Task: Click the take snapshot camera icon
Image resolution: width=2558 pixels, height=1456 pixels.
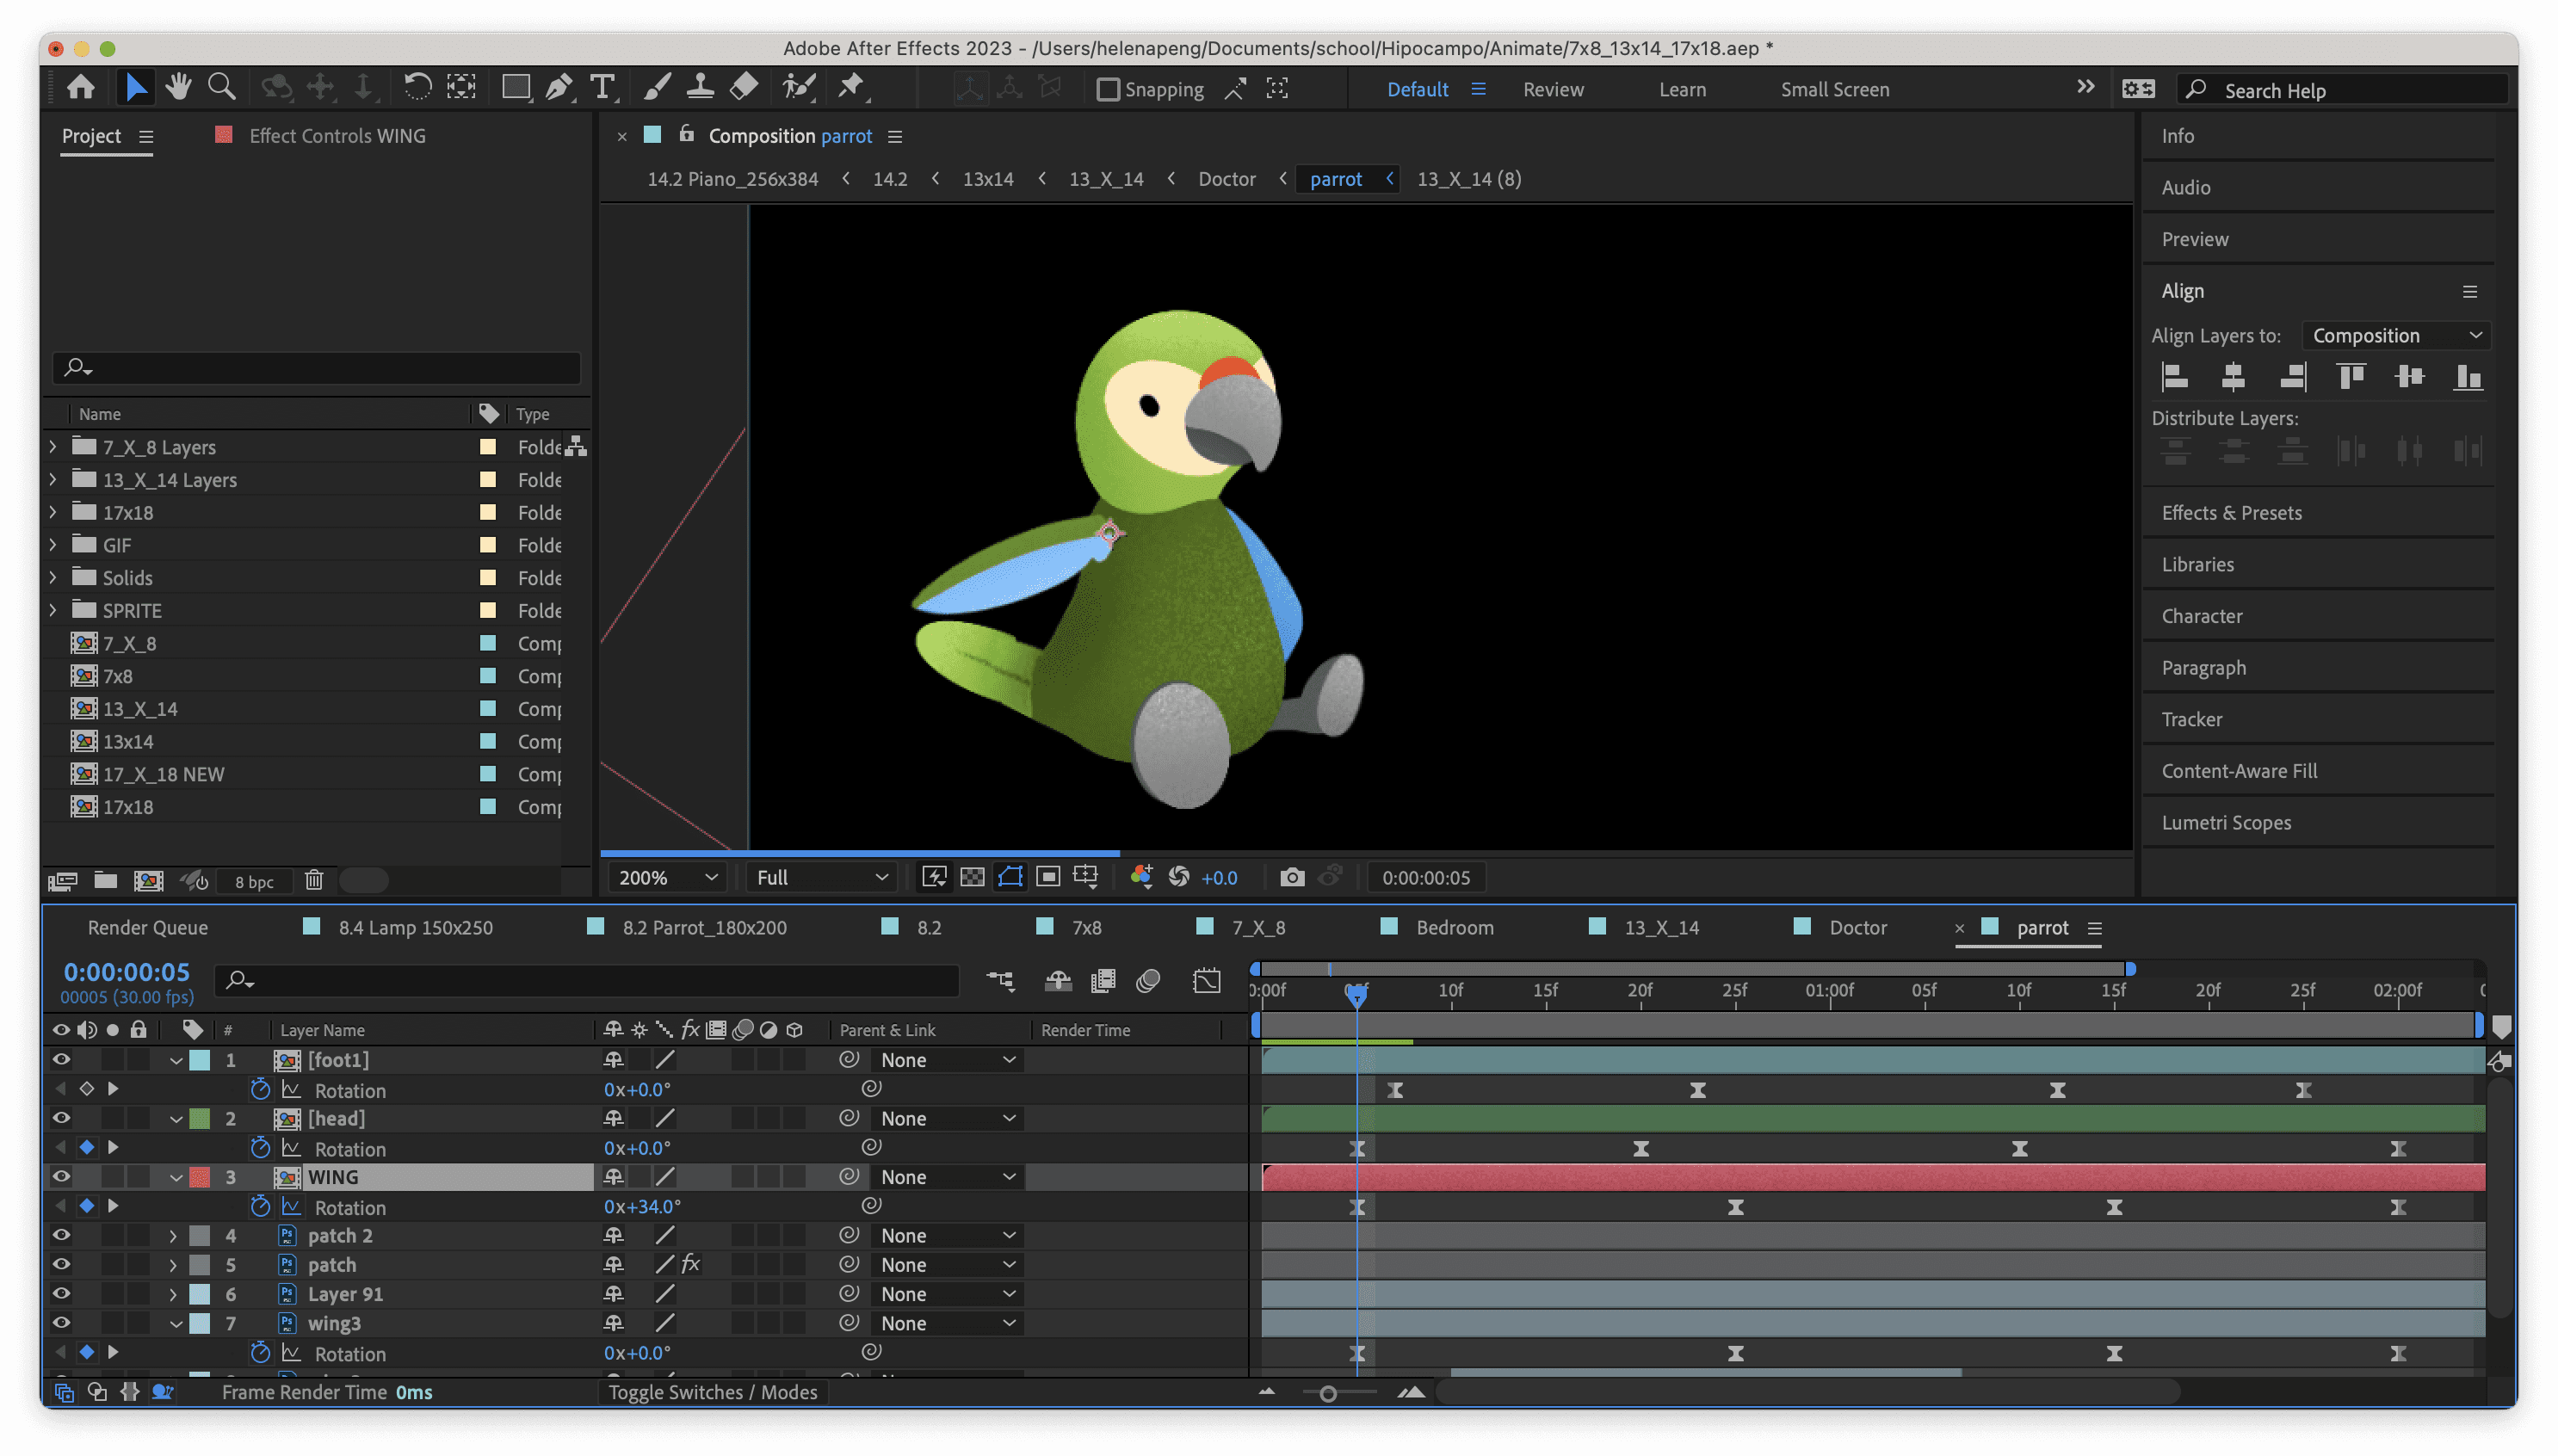Action: [1291, 877]
